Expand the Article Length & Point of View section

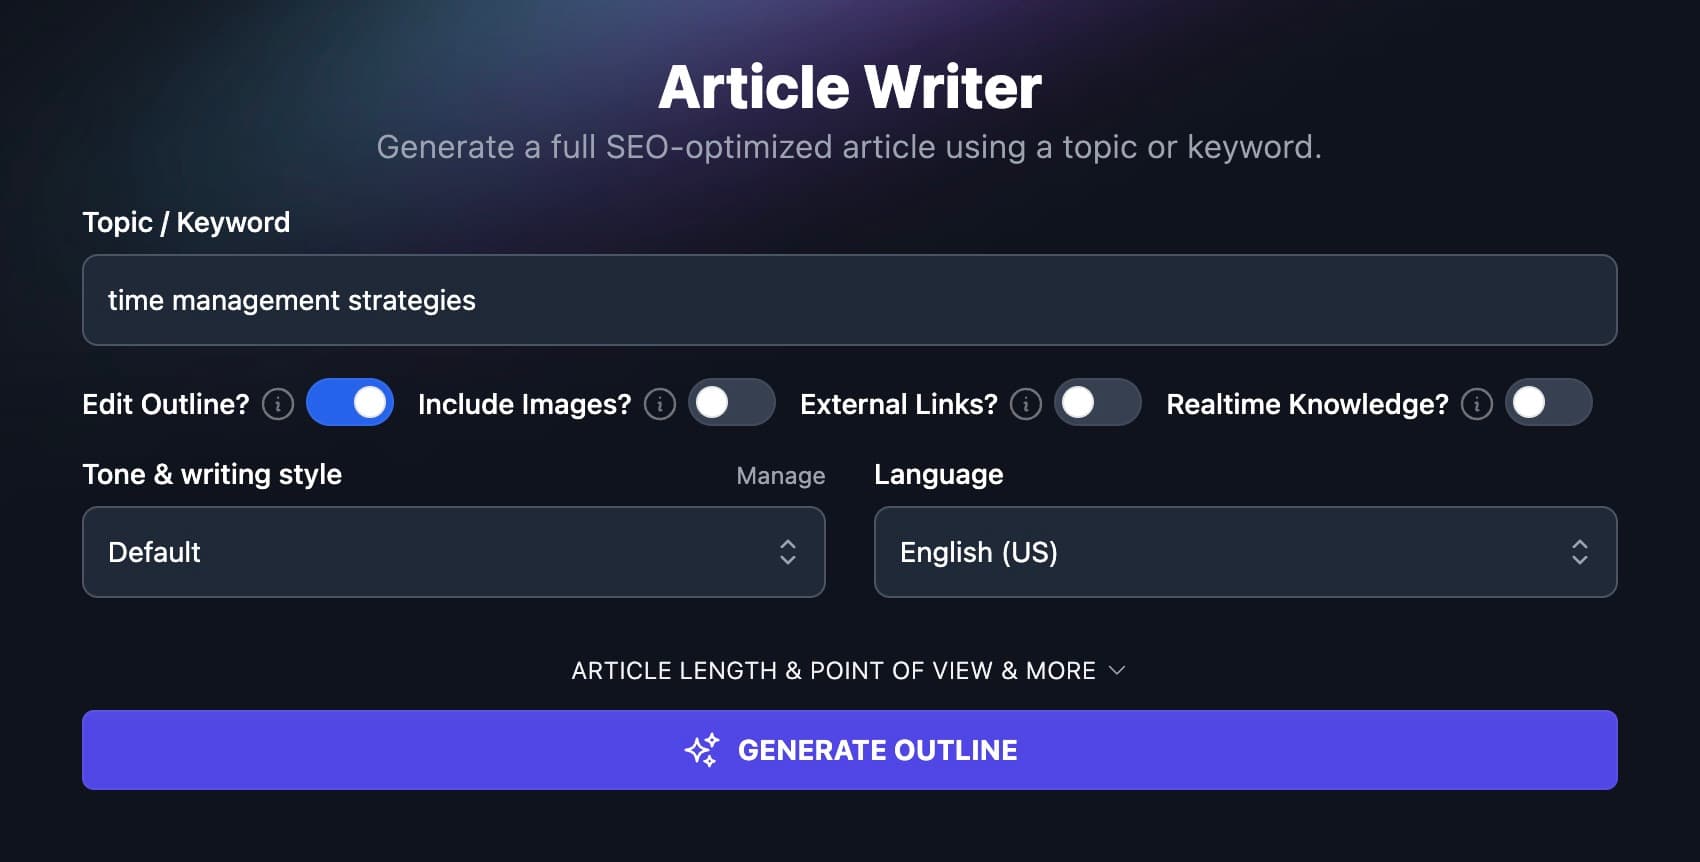click(850, 670)
